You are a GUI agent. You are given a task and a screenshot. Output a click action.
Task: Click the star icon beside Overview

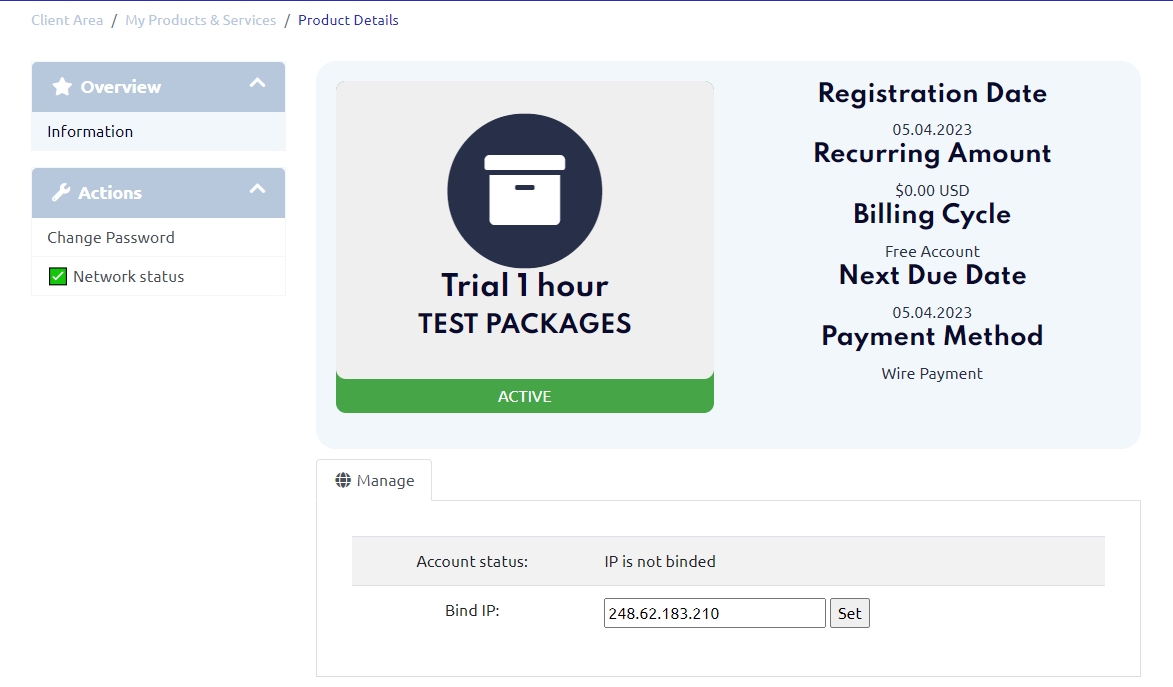pyautogui.click(x=62, y=87)
